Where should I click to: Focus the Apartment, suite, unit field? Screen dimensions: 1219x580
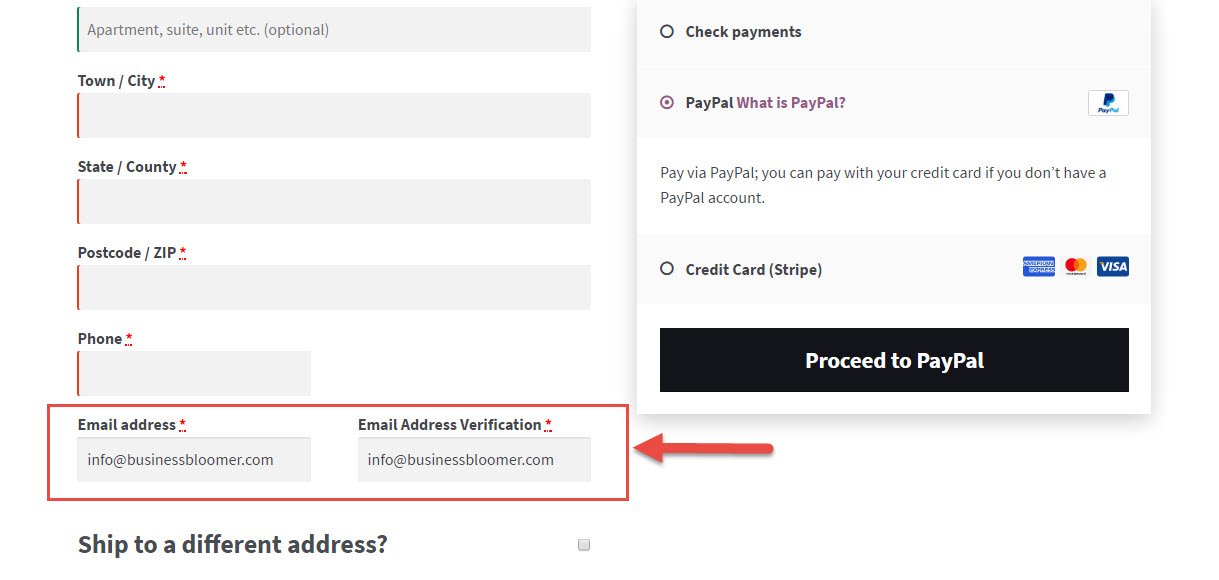click(x=334, y=29)
